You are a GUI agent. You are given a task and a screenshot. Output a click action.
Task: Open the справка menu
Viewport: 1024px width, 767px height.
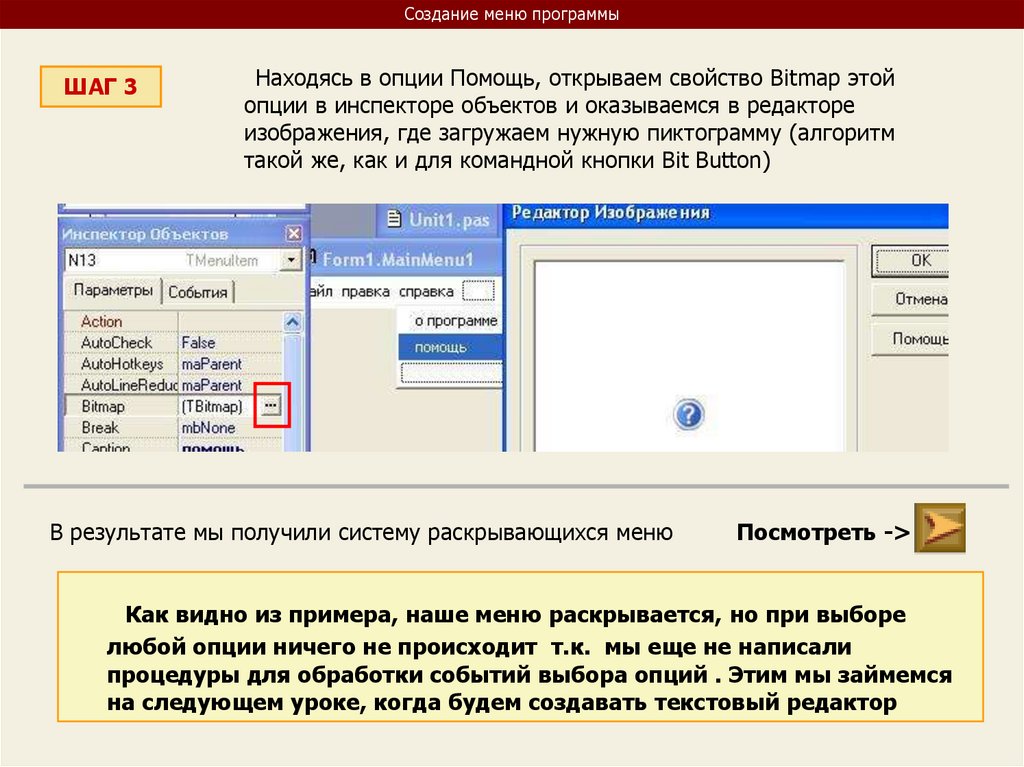(426, 291)
